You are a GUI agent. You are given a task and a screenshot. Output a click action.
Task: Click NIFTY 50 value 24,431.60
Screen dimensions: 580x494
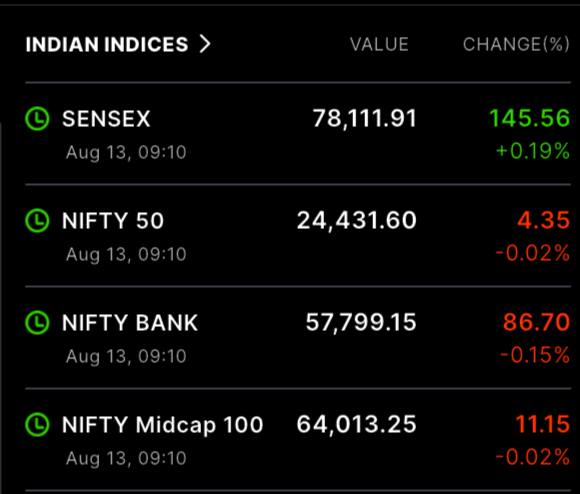pos(357,221)
